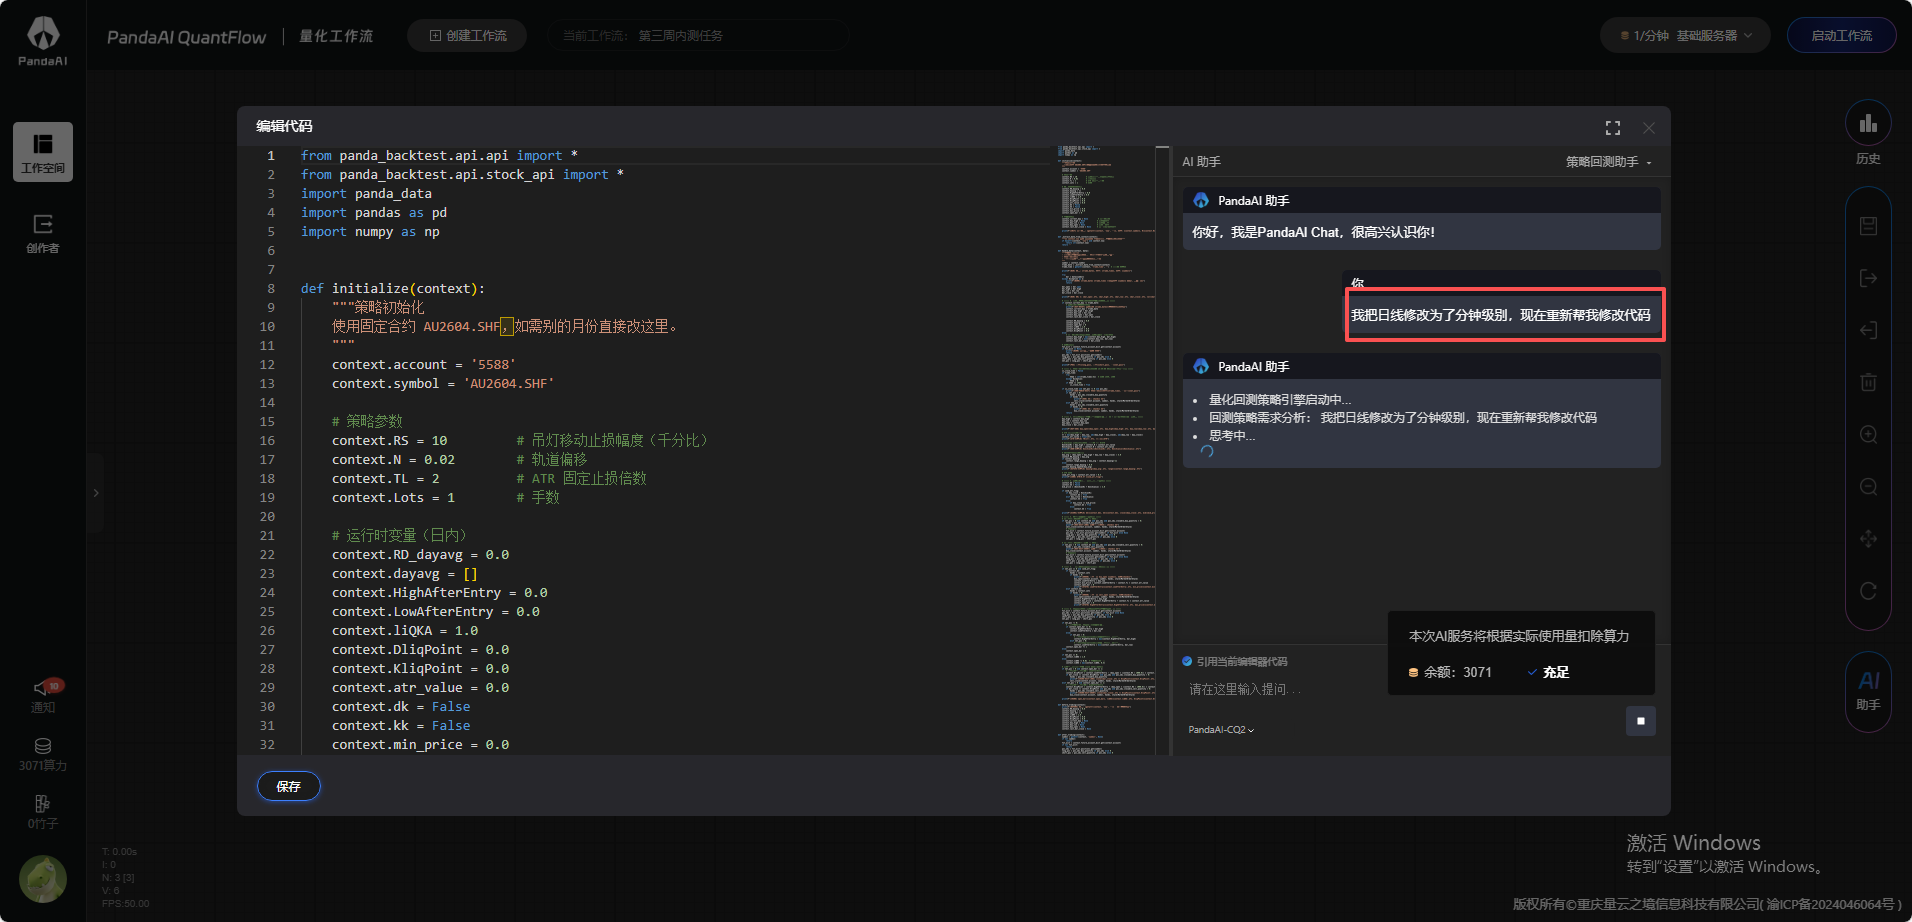Click the context.dayavg = [] line
This screenshot has width=1912, height=922.
click(405, 574)
